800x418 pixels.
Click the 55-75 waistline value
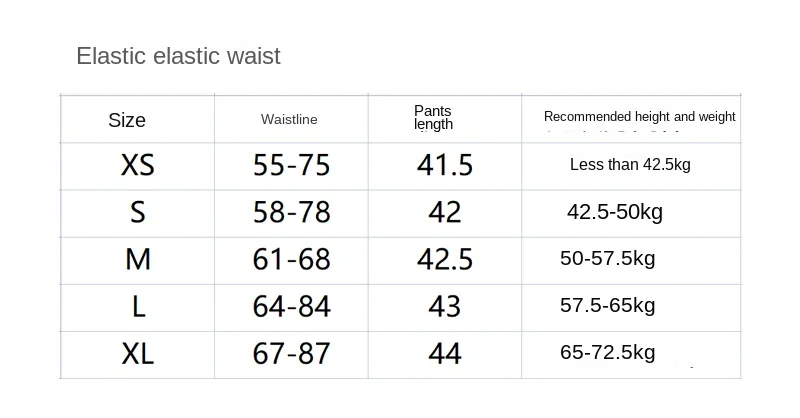tap(291, 165)
